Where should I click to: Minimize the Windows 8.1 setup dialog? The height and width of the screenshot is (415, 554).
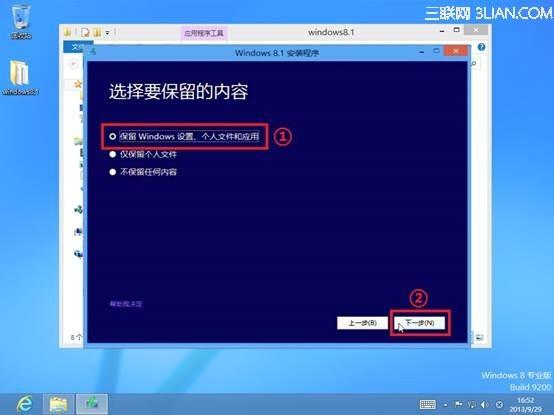click(x=421, y=52)
